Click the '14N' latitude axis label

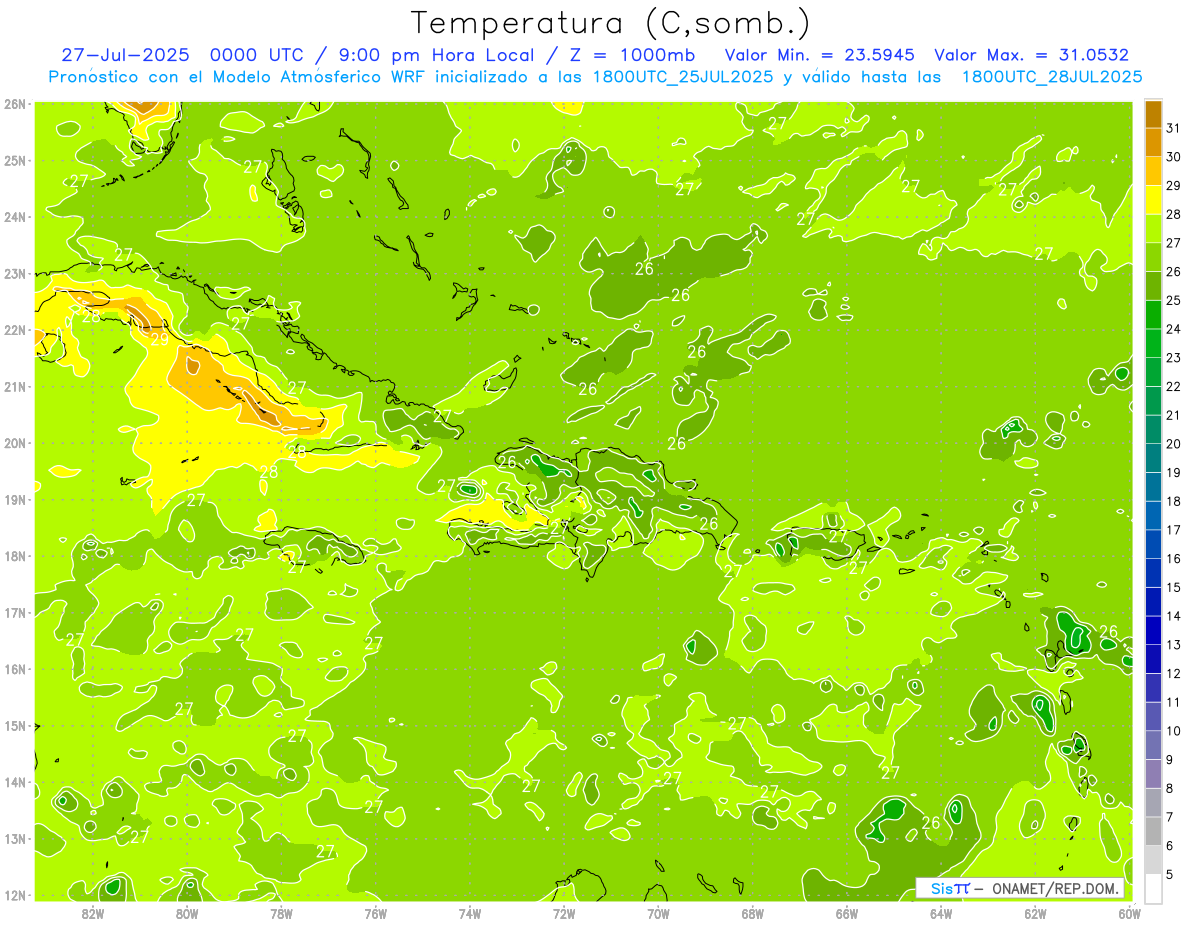click(x=16, y=782)
